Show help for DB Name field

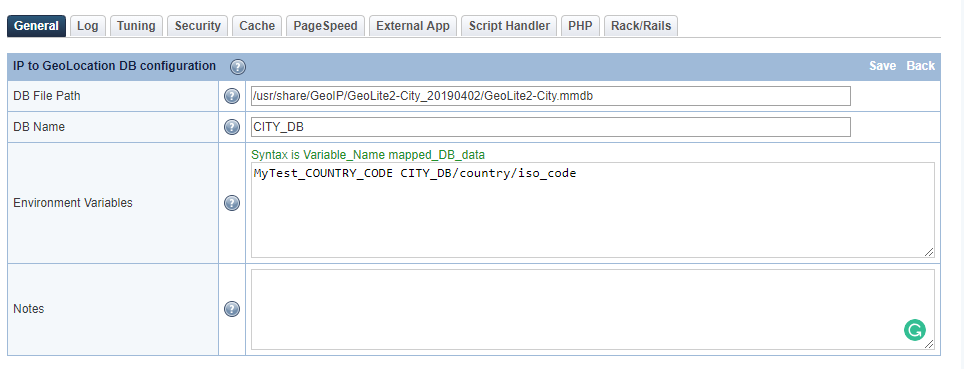tap(231, 127)
